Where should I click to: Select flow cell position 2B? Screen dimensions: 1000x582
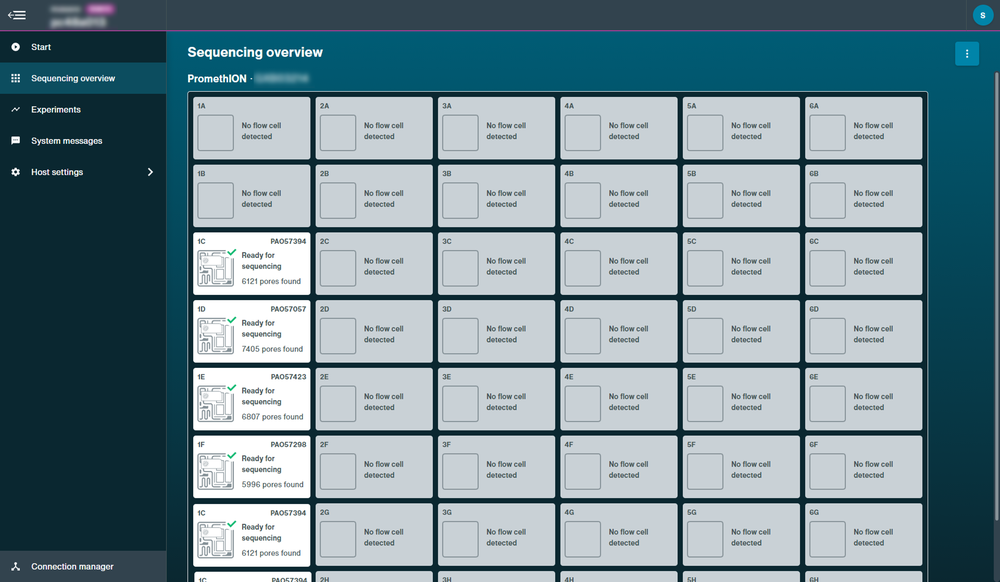[x=374, y=196]
